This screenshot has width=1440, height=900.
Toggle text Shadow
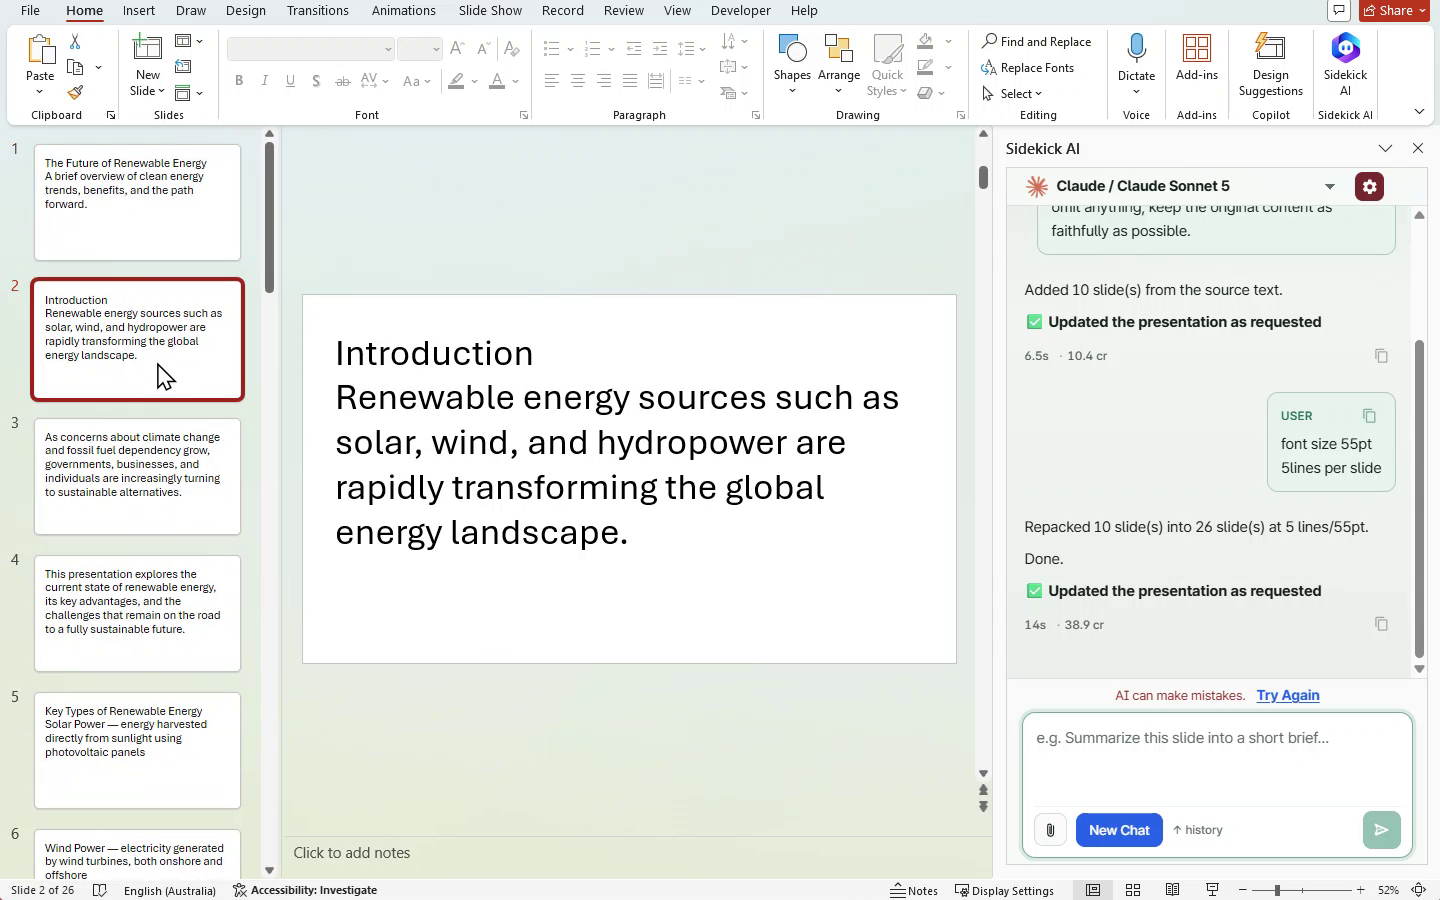pyautogui.click(x=316, y=81)
